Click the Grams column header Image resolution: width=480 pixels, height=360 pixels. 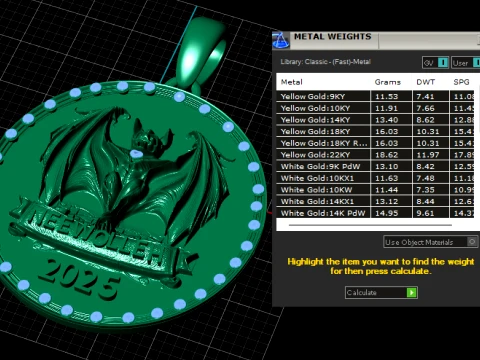(387, 82)
